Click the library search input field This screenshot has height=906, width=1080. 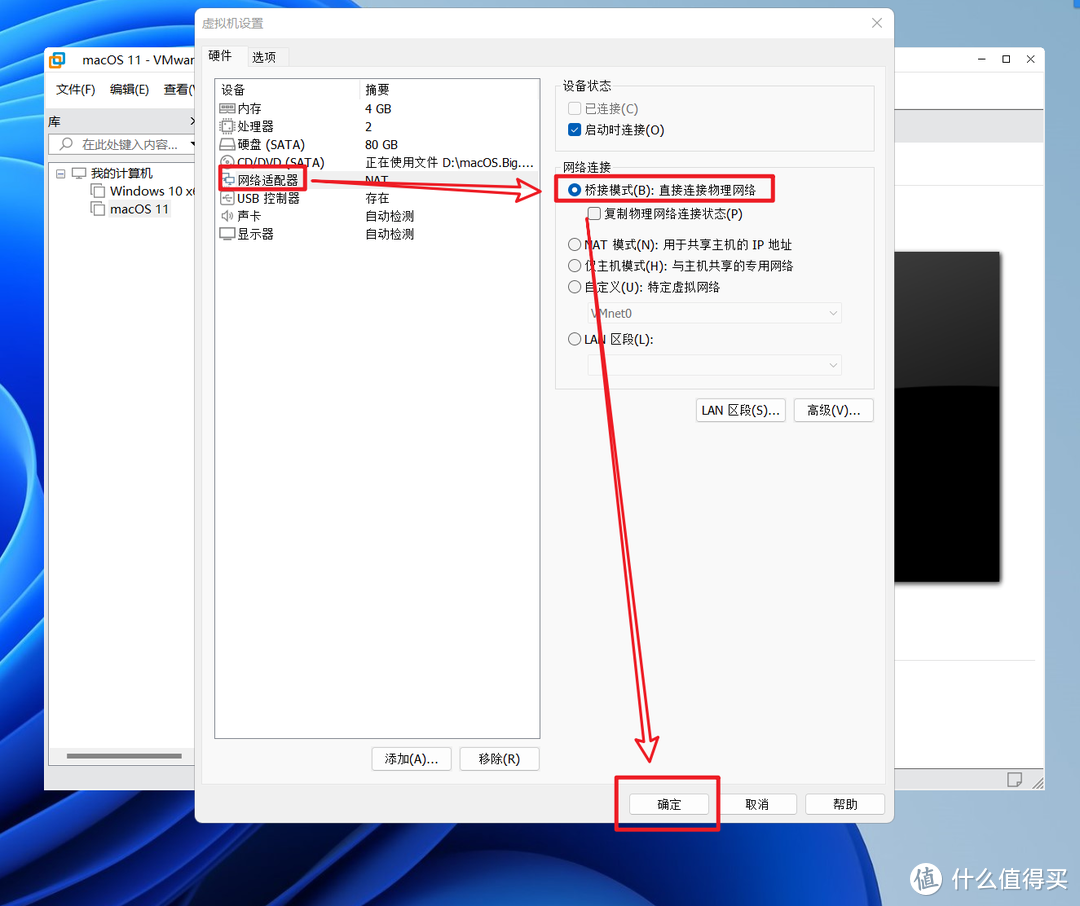tap(127, 144)
